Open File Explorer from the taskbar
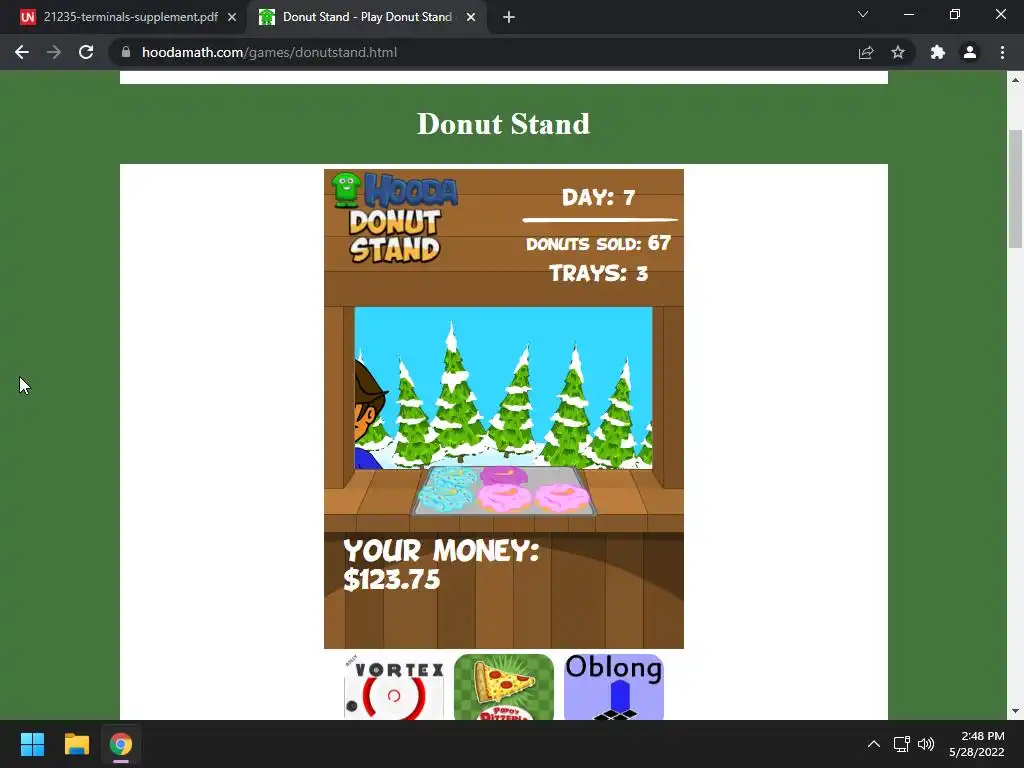Screen dimensions: 1024x768 (x=76, y=744)
